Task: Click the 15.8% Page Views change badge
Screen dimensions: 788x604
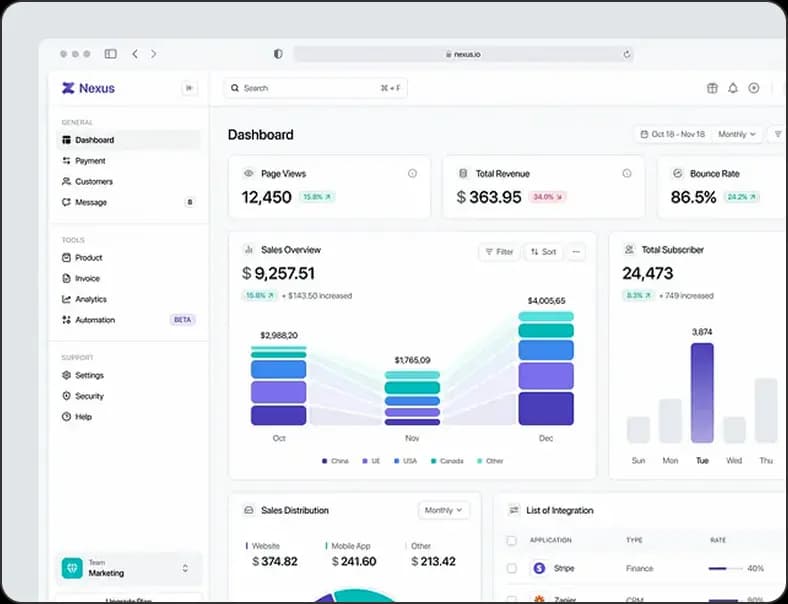Action: pos(317,197)
